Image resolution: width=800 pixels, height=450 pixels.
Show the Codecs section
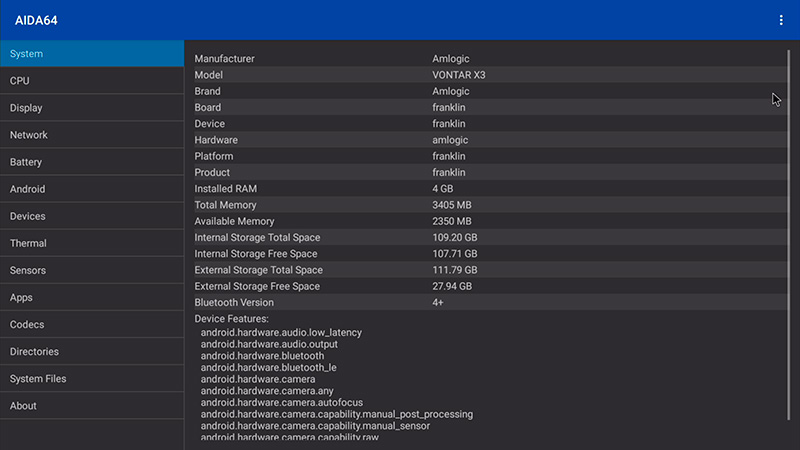pos(92,325)
